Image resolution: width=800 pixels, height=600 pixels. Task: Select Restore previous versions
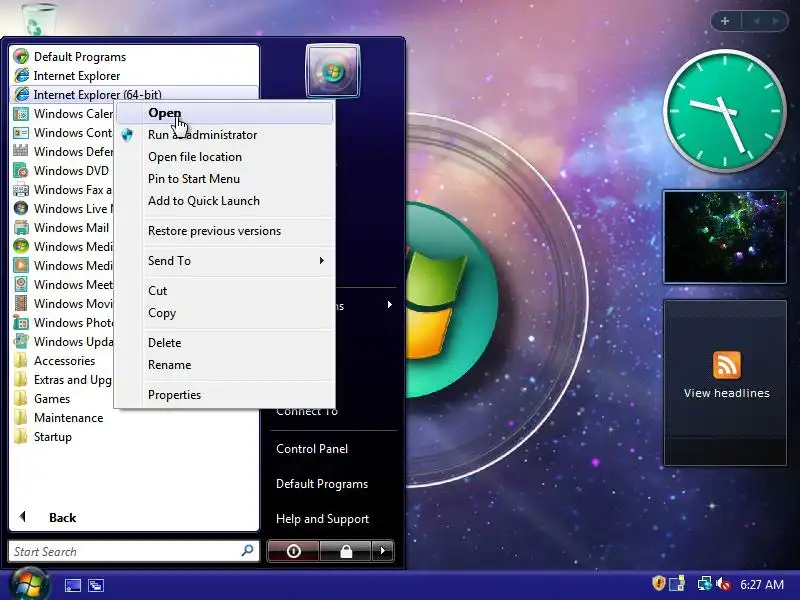coord(225,231)
